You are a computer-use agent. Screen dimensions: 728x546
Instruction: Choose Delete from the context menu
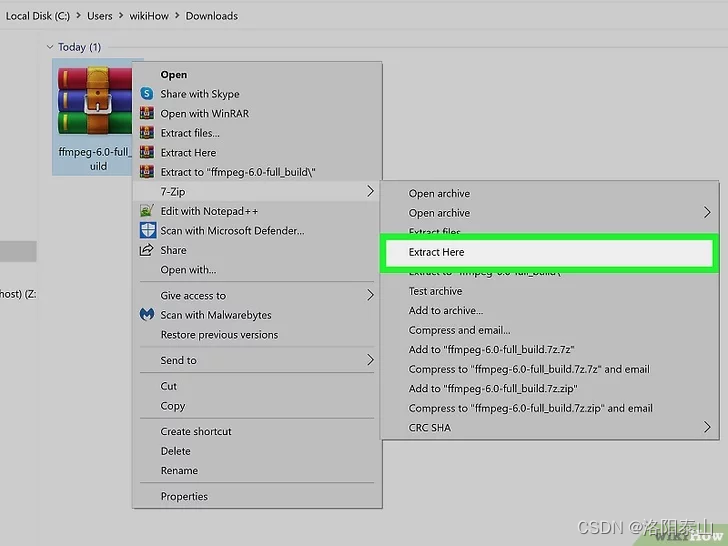[x=257, y=451]
